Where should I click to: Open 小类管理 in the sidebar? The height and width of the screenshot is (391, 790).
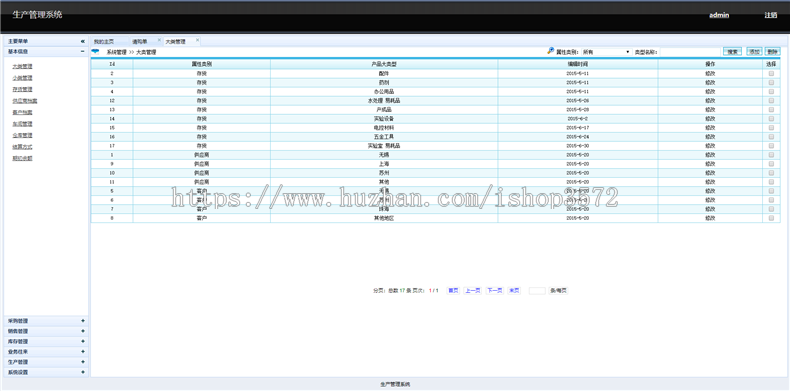pos(22,78)
